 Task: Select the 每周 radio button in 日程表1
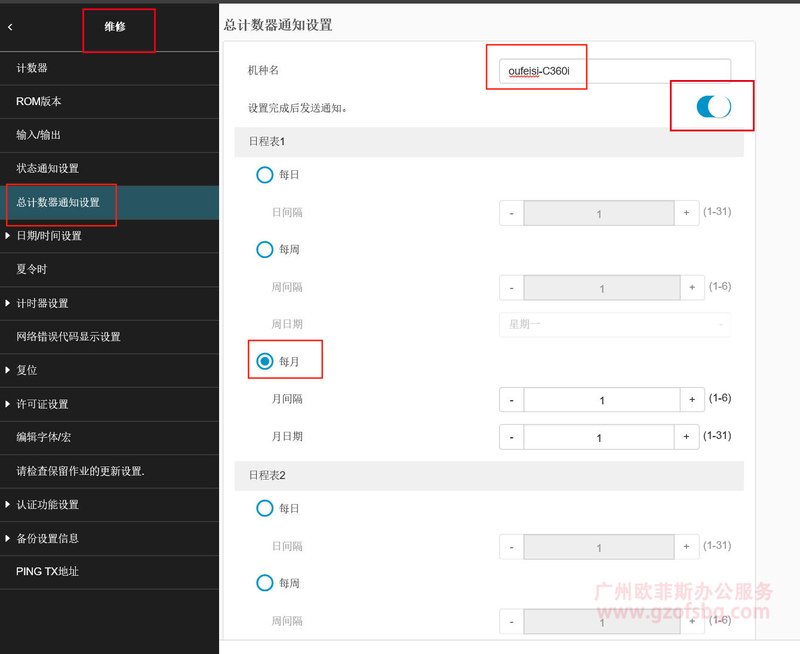265,249
